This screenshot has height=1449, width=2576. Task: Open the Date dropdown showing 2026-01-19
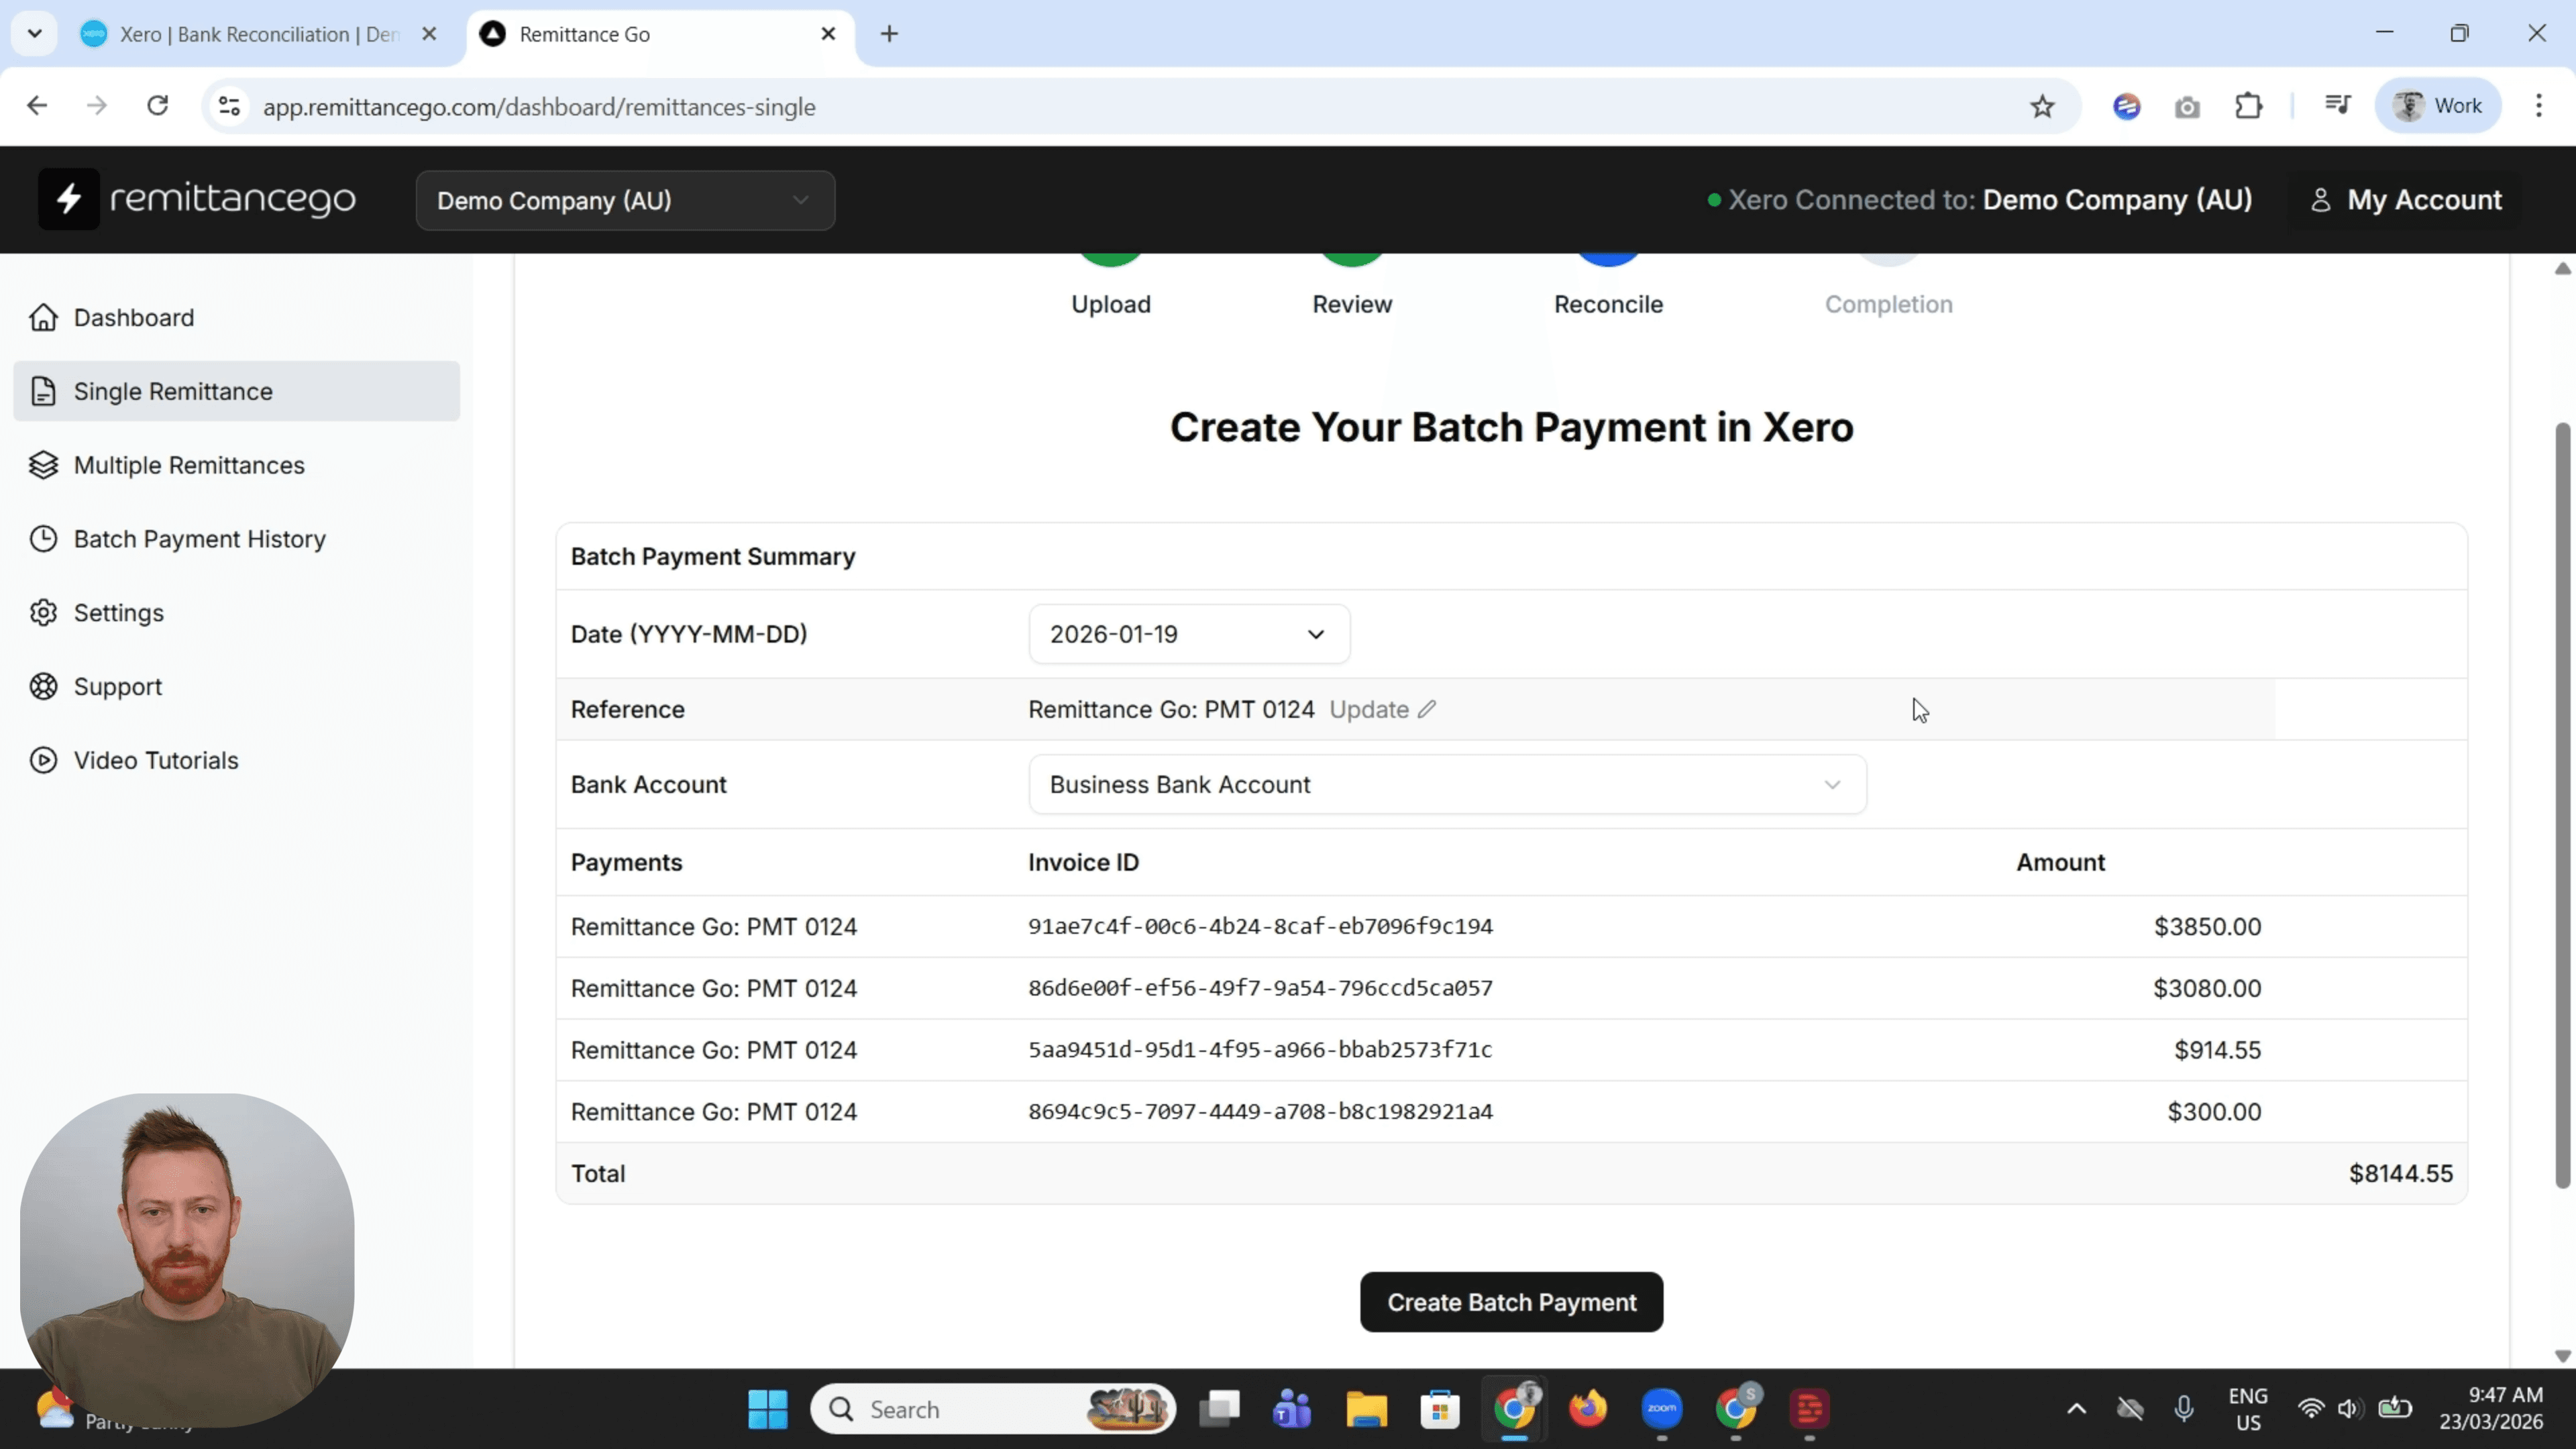pos(1189,634)
